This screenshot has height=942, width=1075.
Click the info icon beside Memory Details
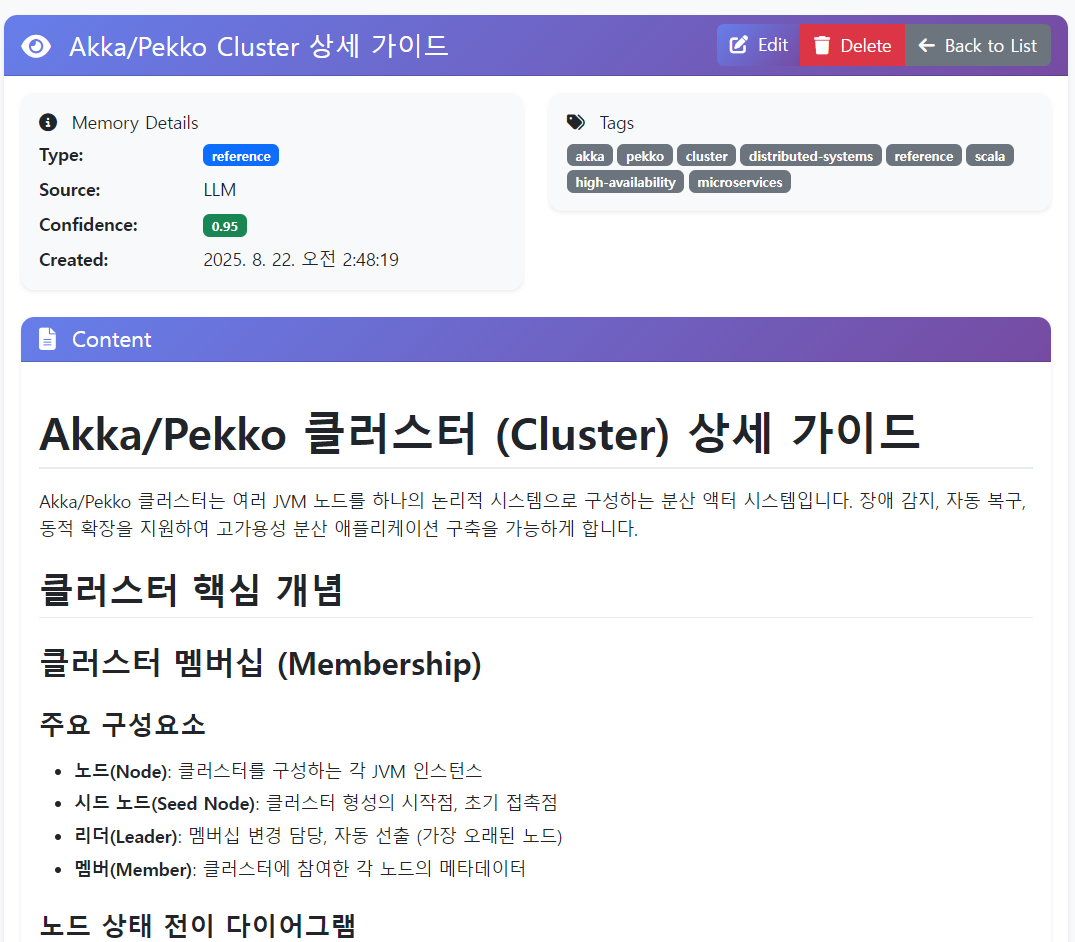click(47, 122)
